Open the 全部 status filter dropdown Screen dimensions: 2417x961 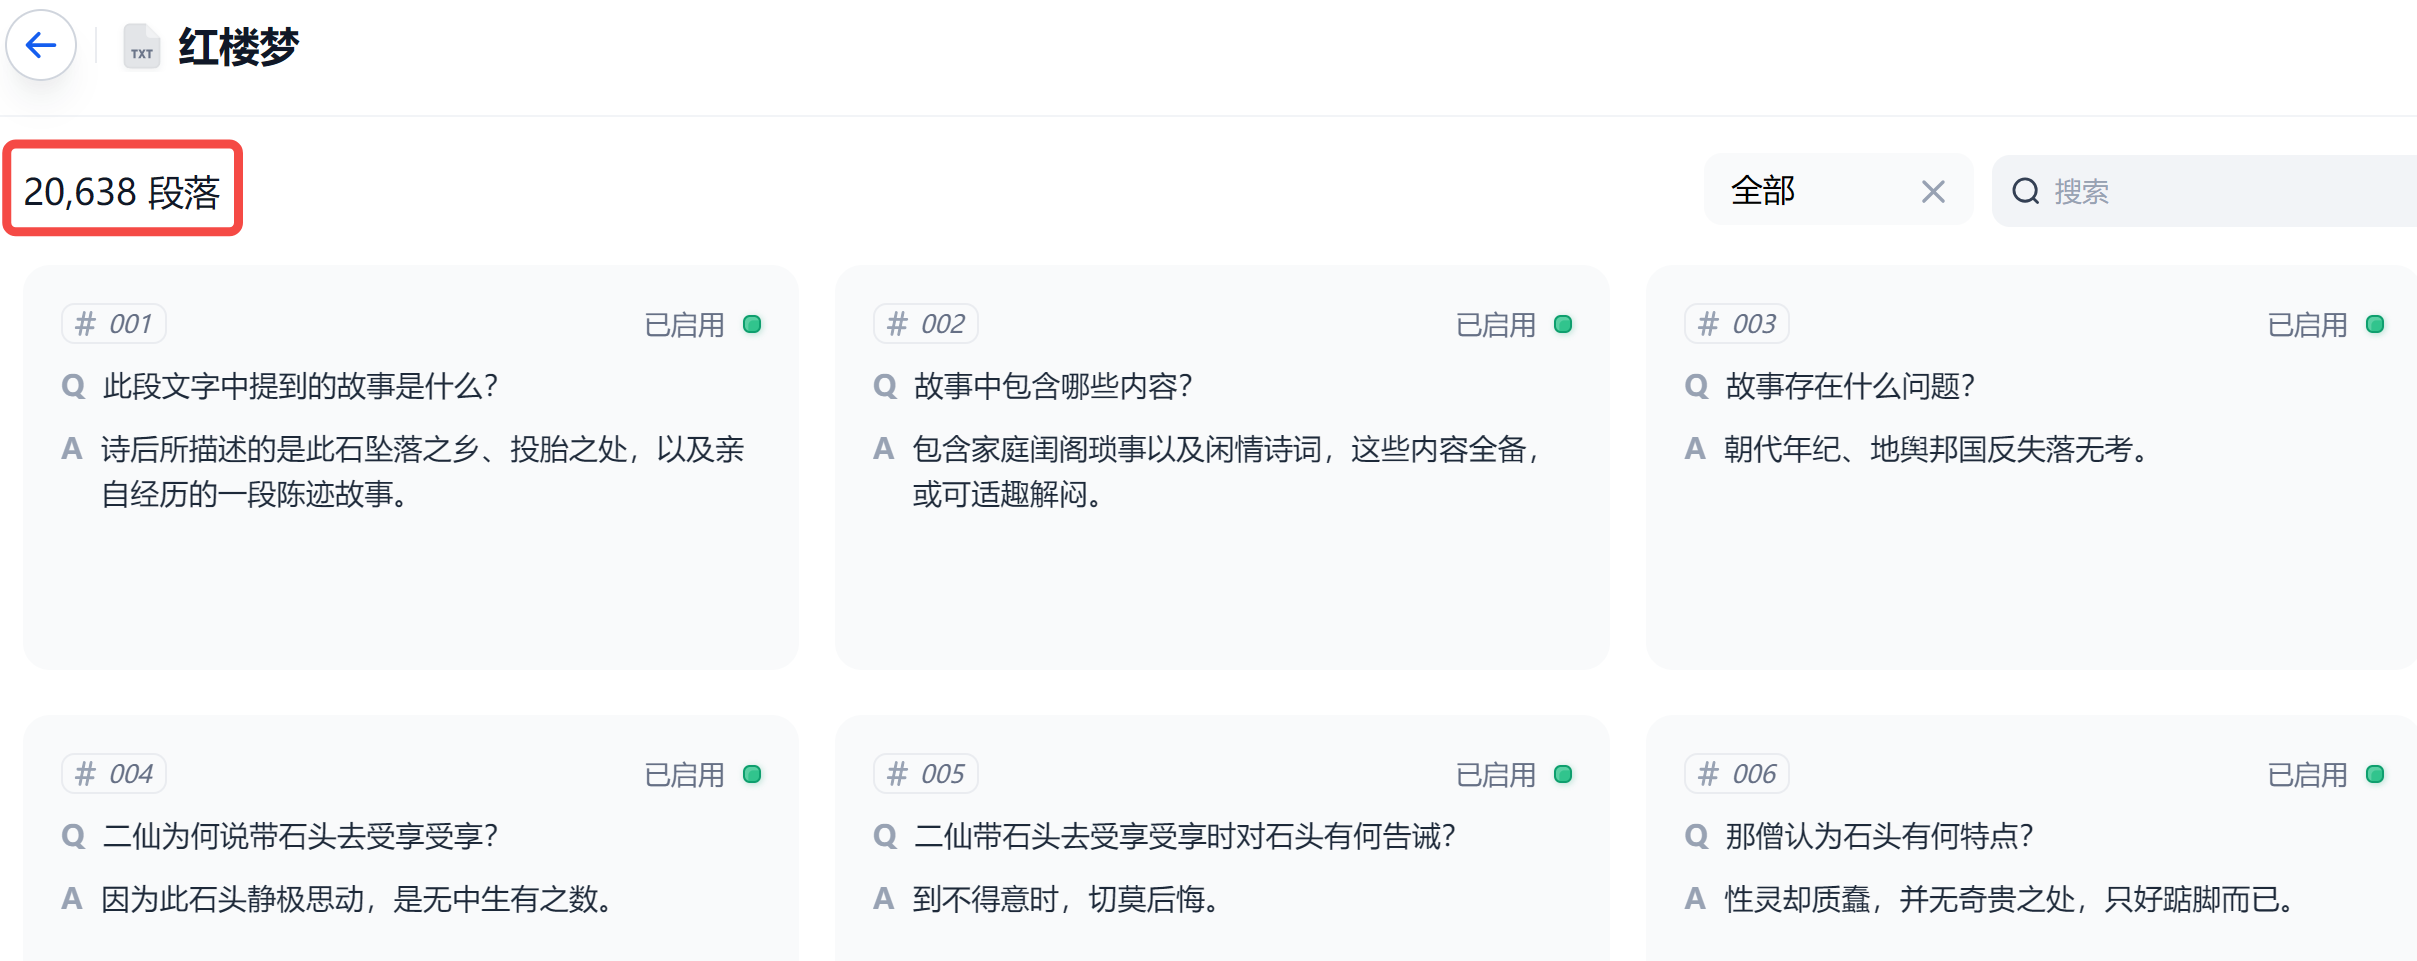1800,191
